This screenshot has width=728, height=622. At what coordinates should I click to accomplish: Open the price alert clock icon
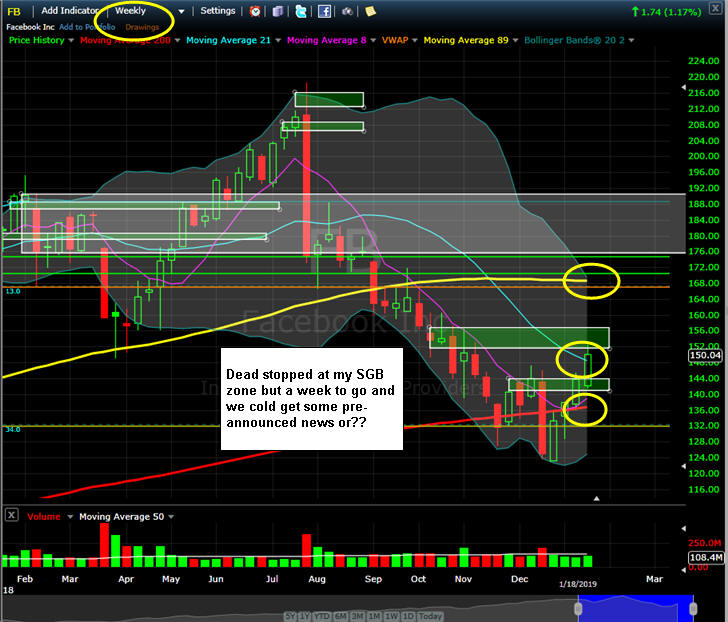pos(255,11)
